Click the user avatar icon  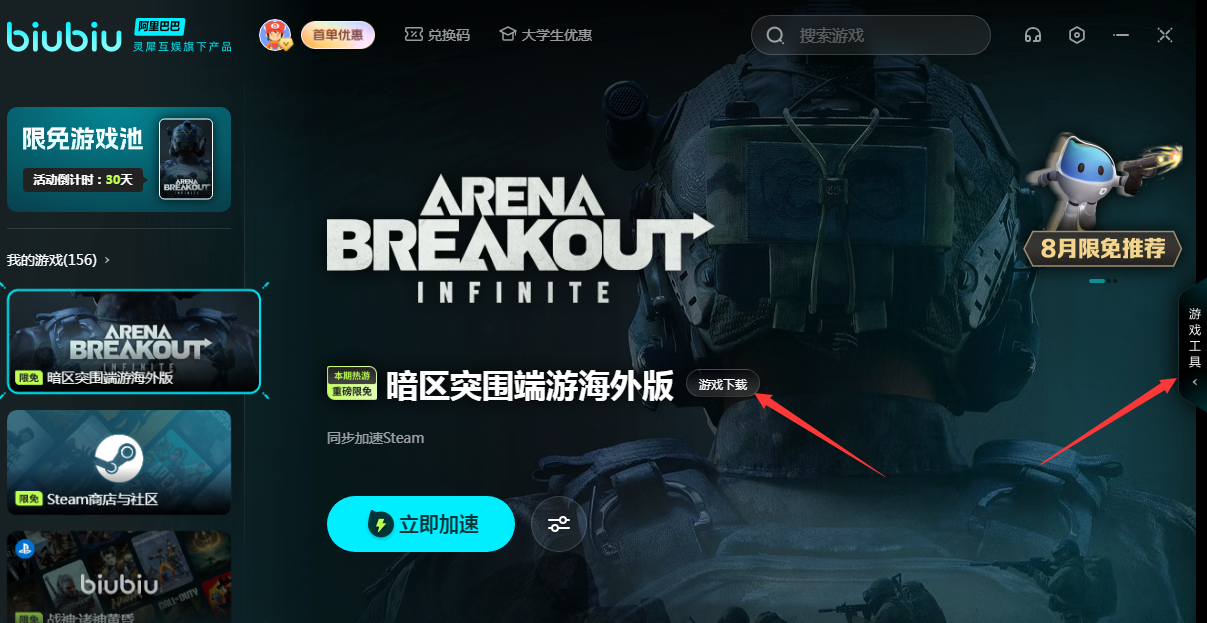click(275, 35)
